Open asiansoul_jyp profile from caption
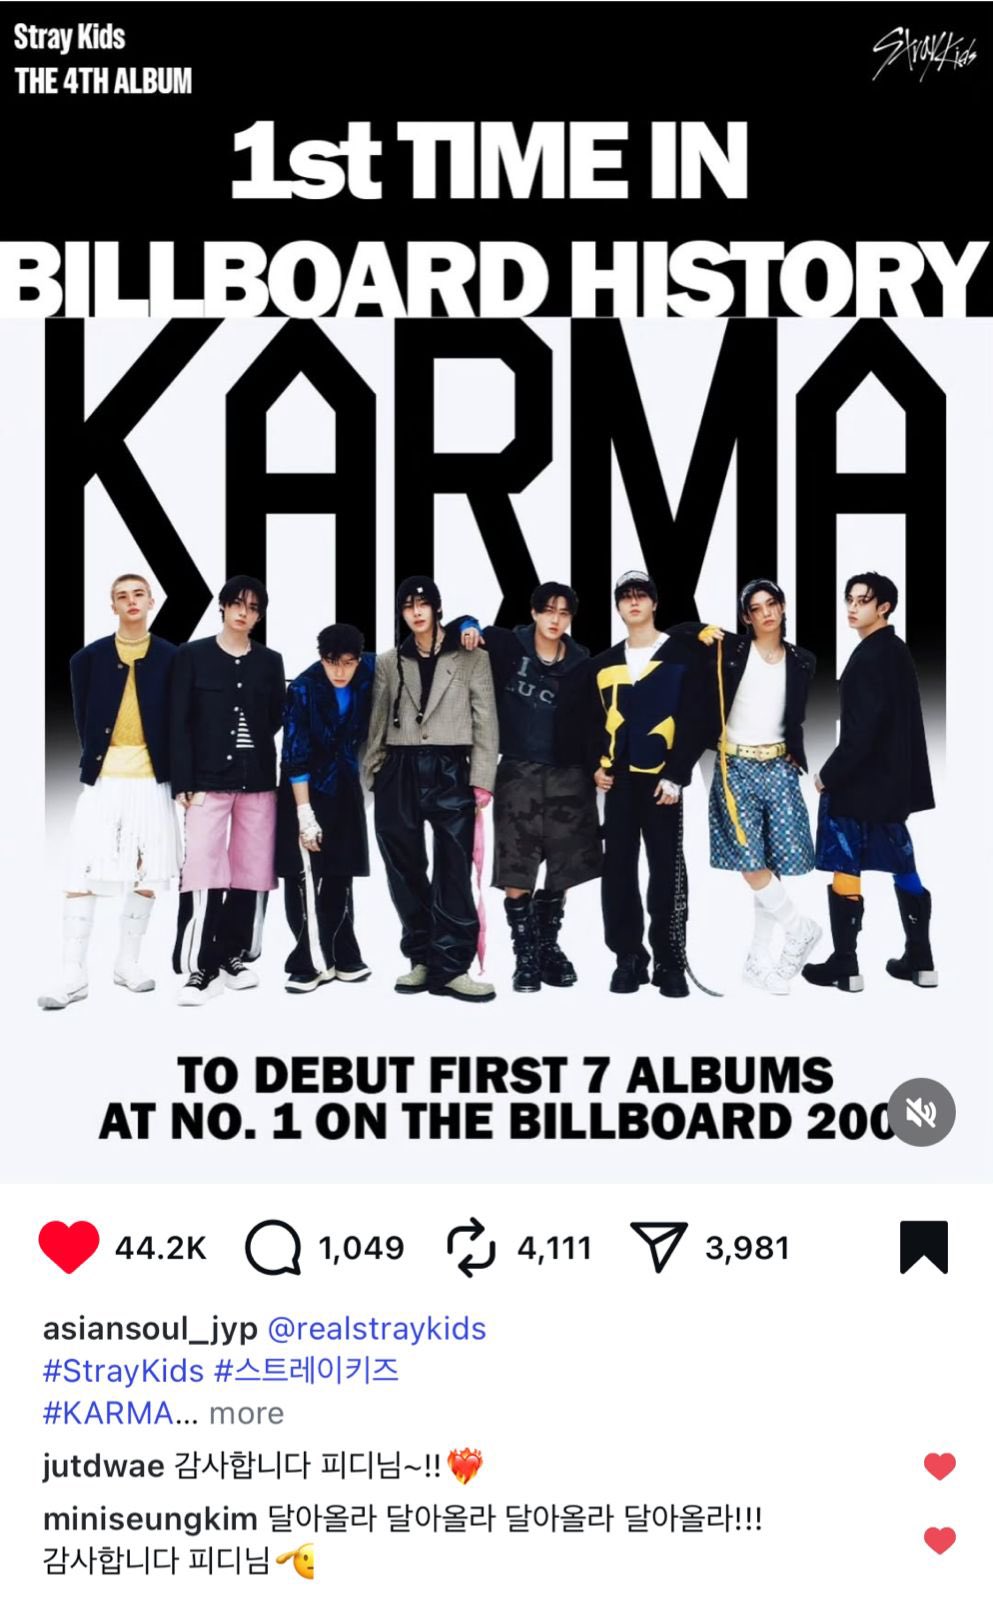 click(x=150, y=1329)
